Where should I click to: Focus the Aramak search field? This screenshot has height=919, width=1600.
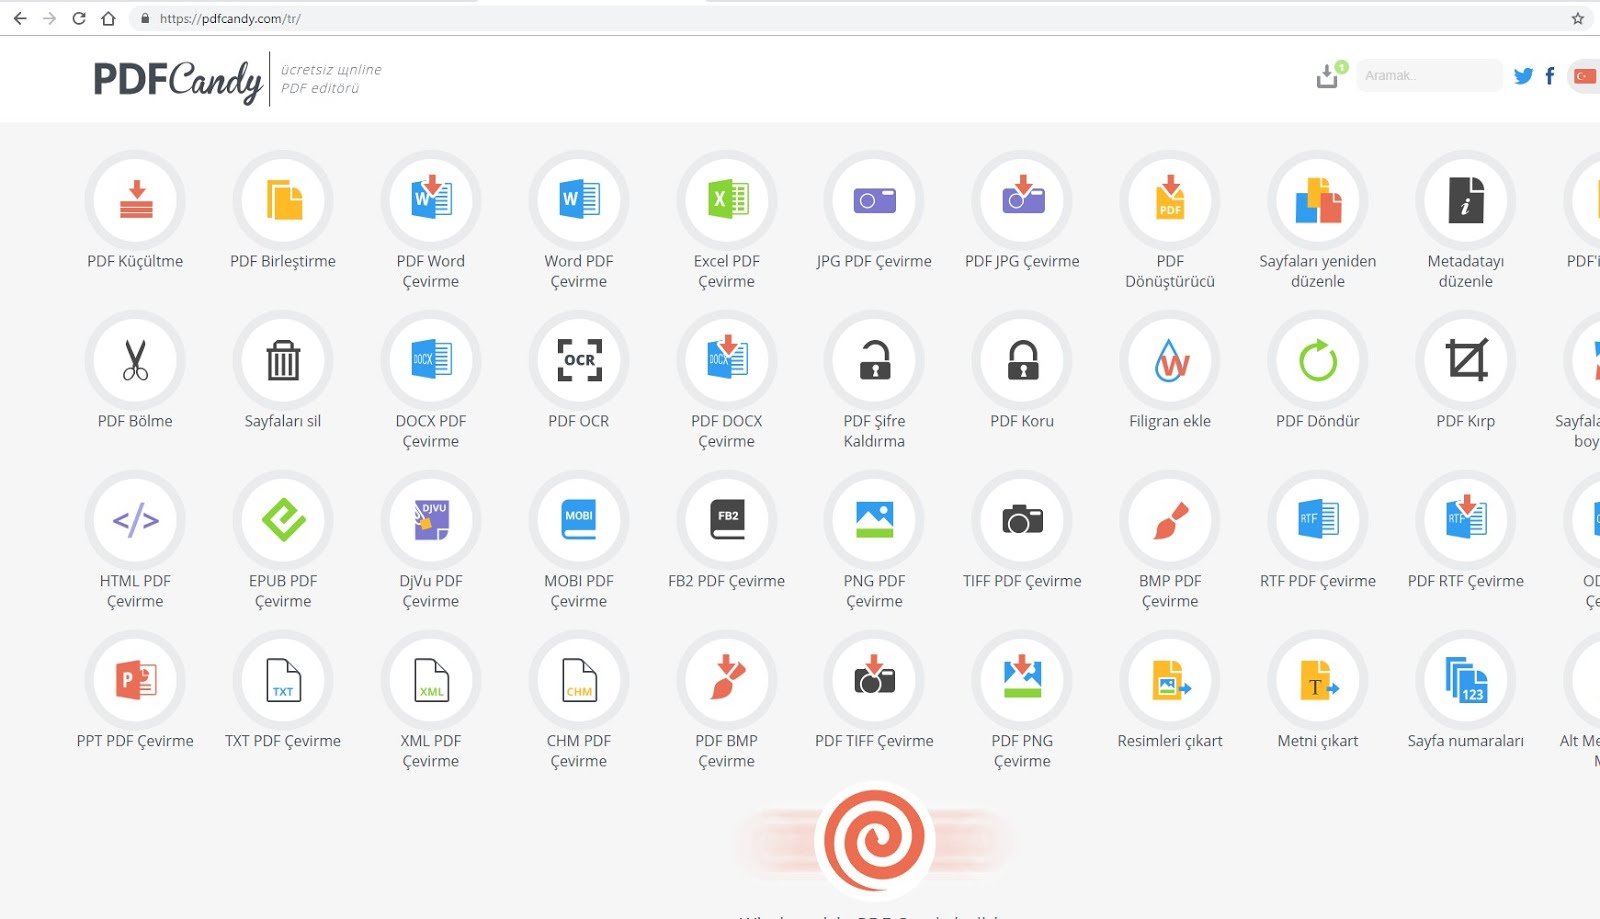point(1429,75)
